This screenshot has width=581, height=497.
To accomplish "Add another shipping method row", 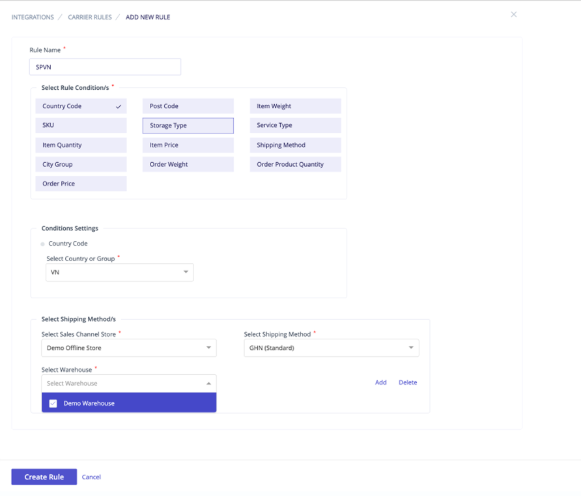I will (381, 382).
